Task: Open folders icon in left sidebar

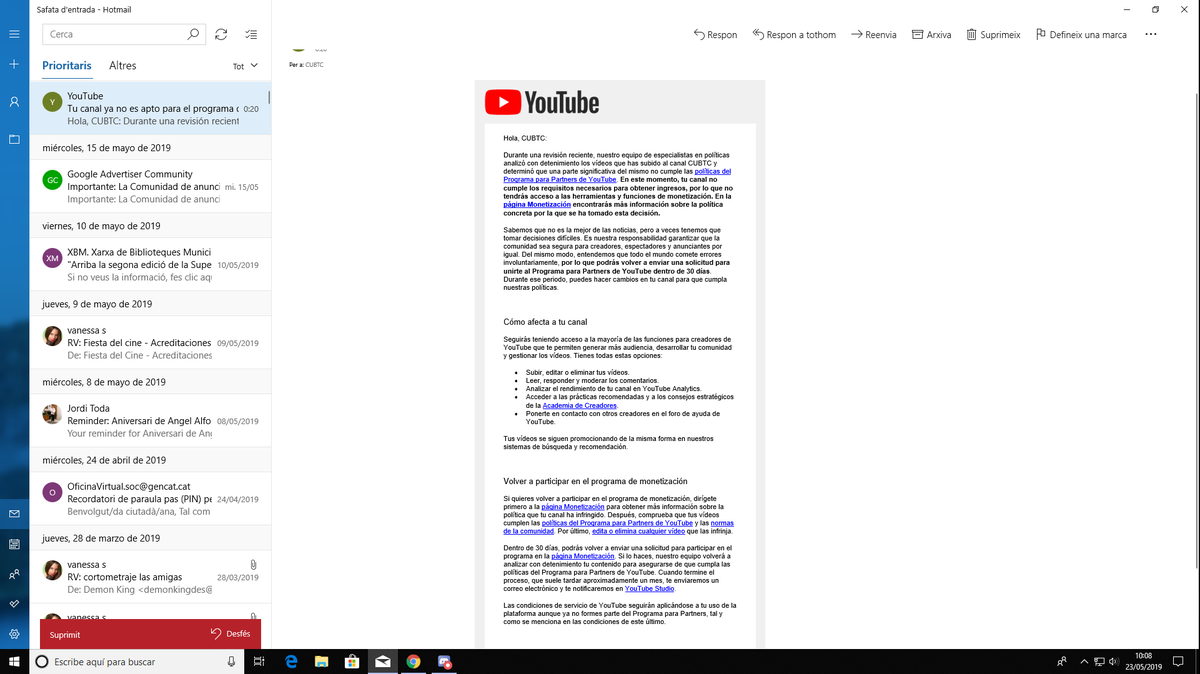Action: click(14, 139)
